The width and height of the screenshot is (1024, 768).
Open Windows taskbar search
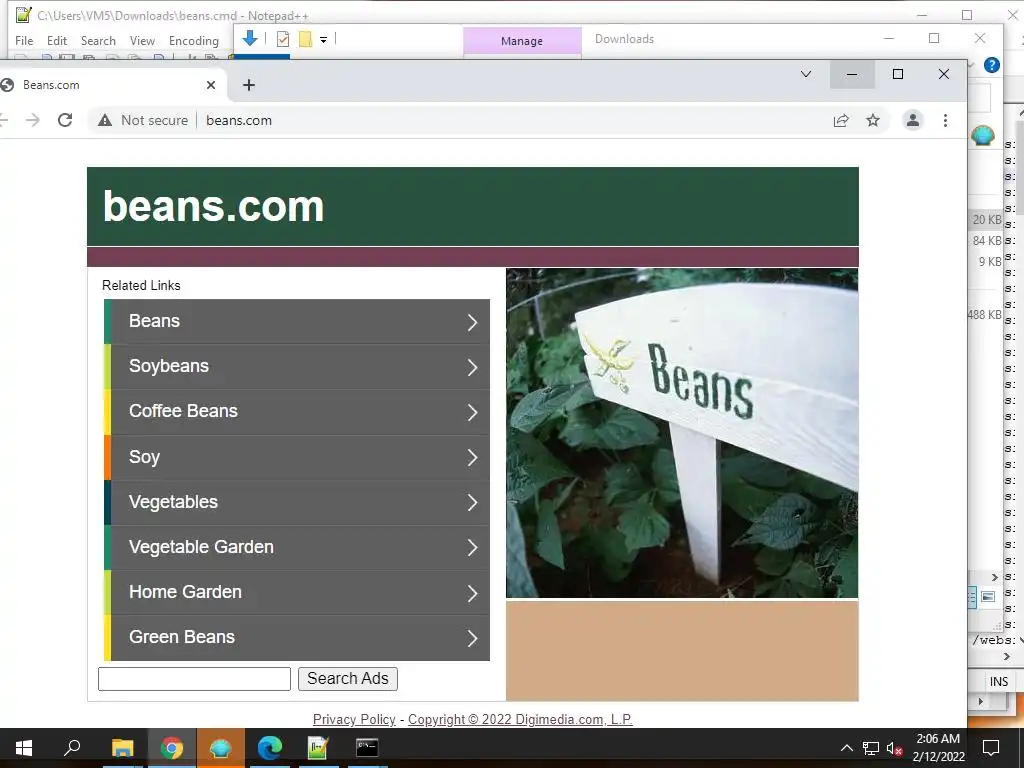[72, 748]
